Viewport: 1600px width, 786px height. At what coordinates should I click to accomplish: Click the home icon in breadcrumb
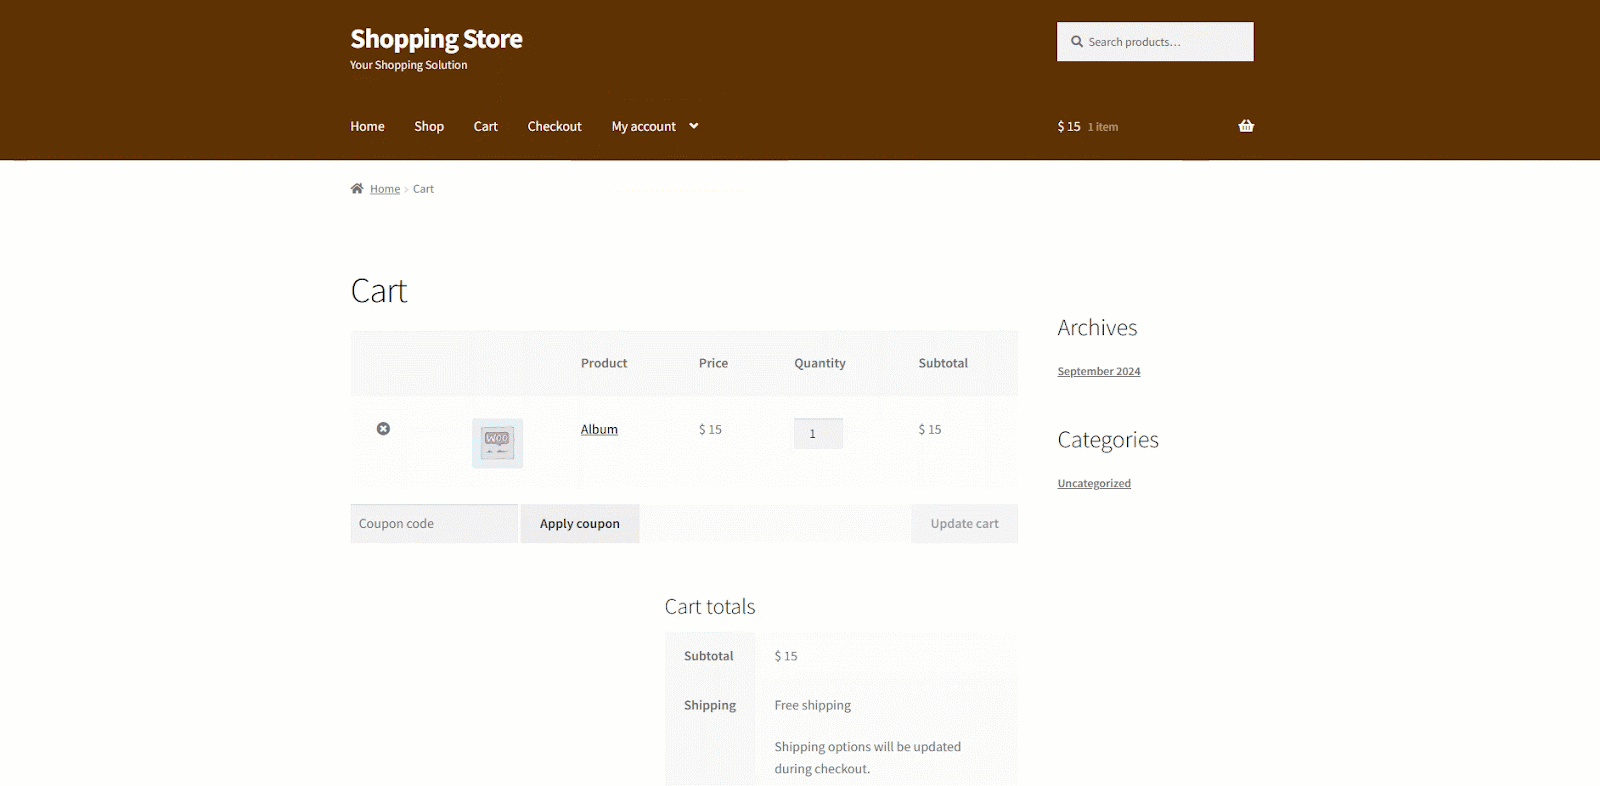click(x=357, y=189)
